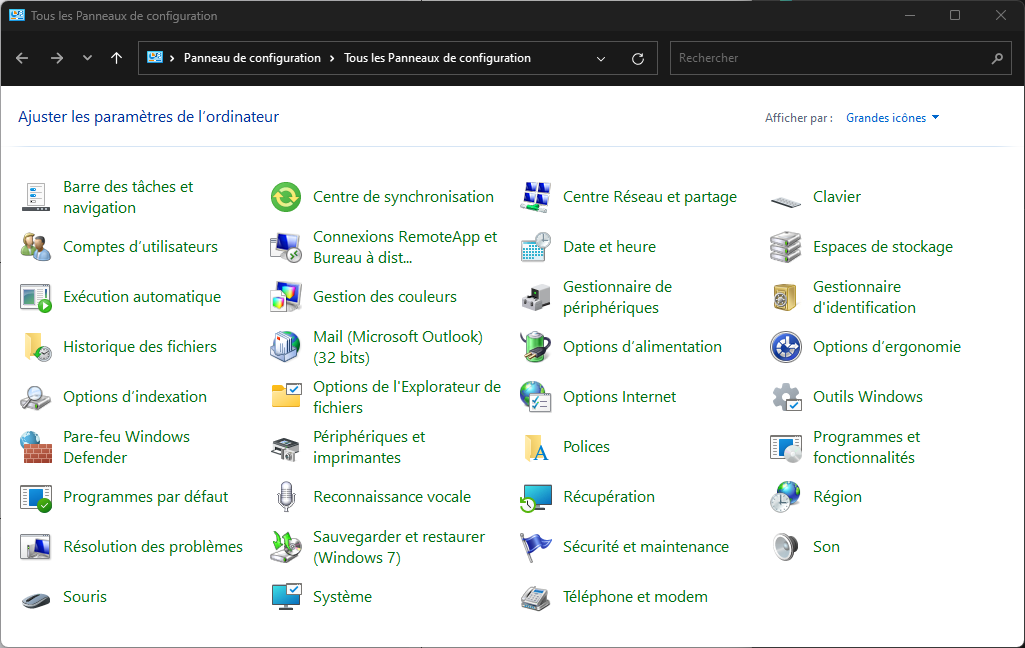Expand the chevron after Panneau de configuration
1025x648 pixels.
pos(332,58)
